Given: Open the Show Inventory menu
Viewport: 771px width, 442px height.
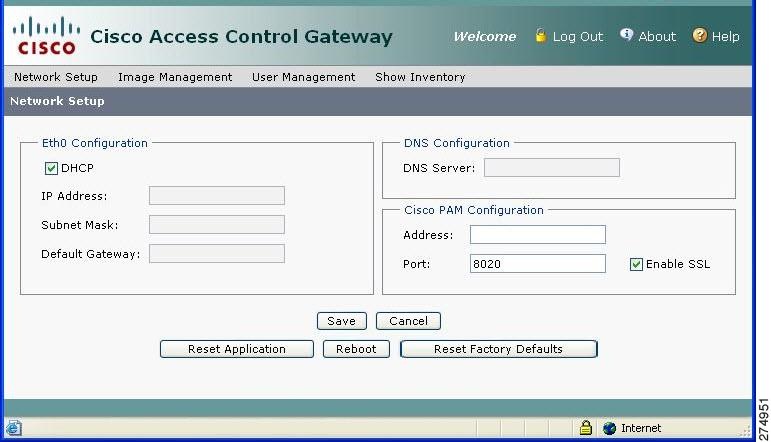Looking at the screenshot, I should point(420,77).
